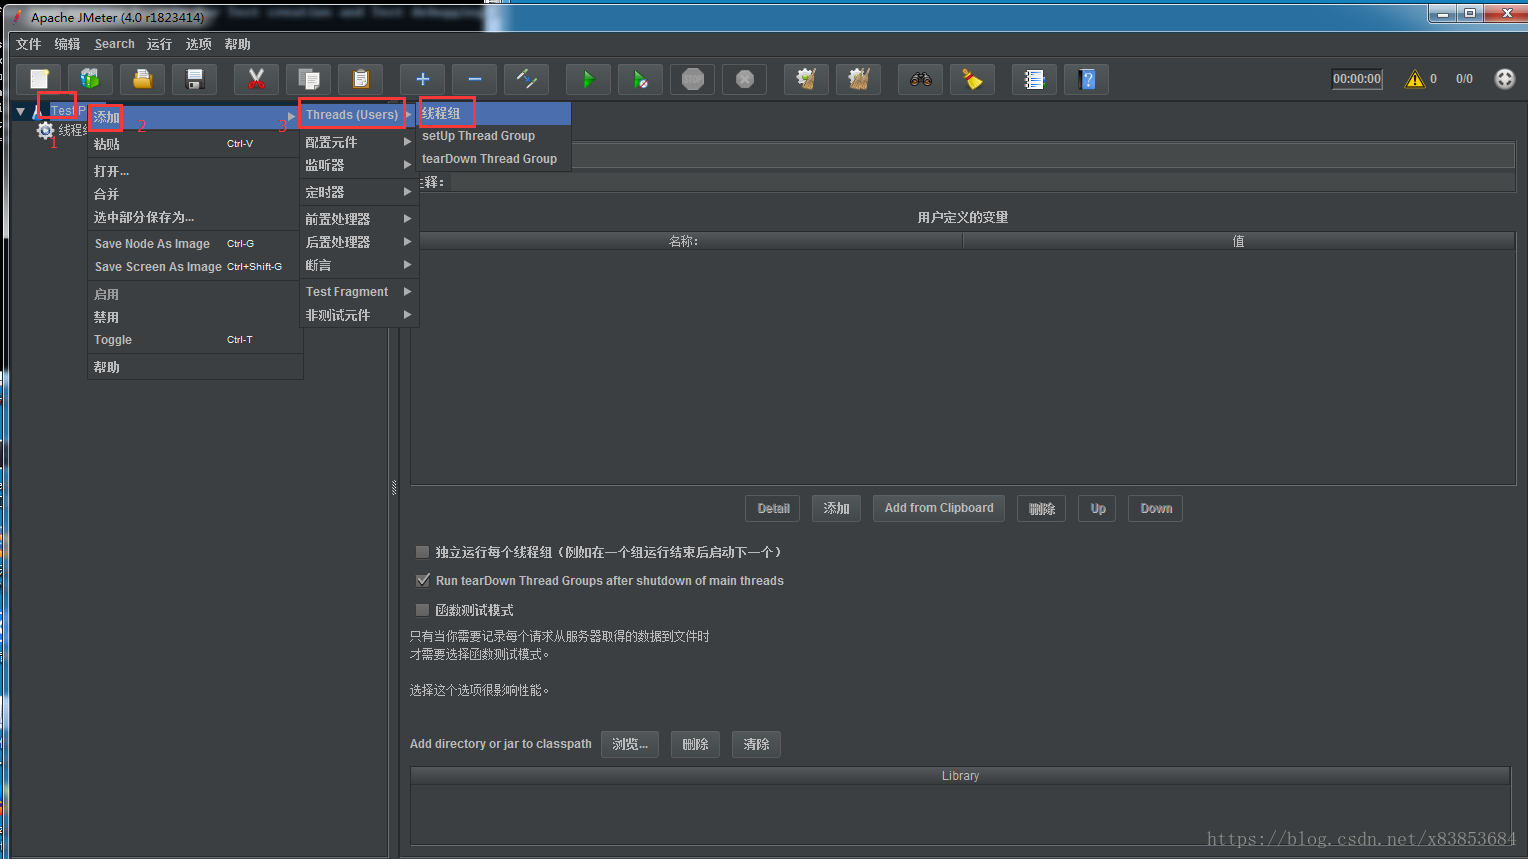
Task: Click 添加 button below variables table
Action: (836, 508)
